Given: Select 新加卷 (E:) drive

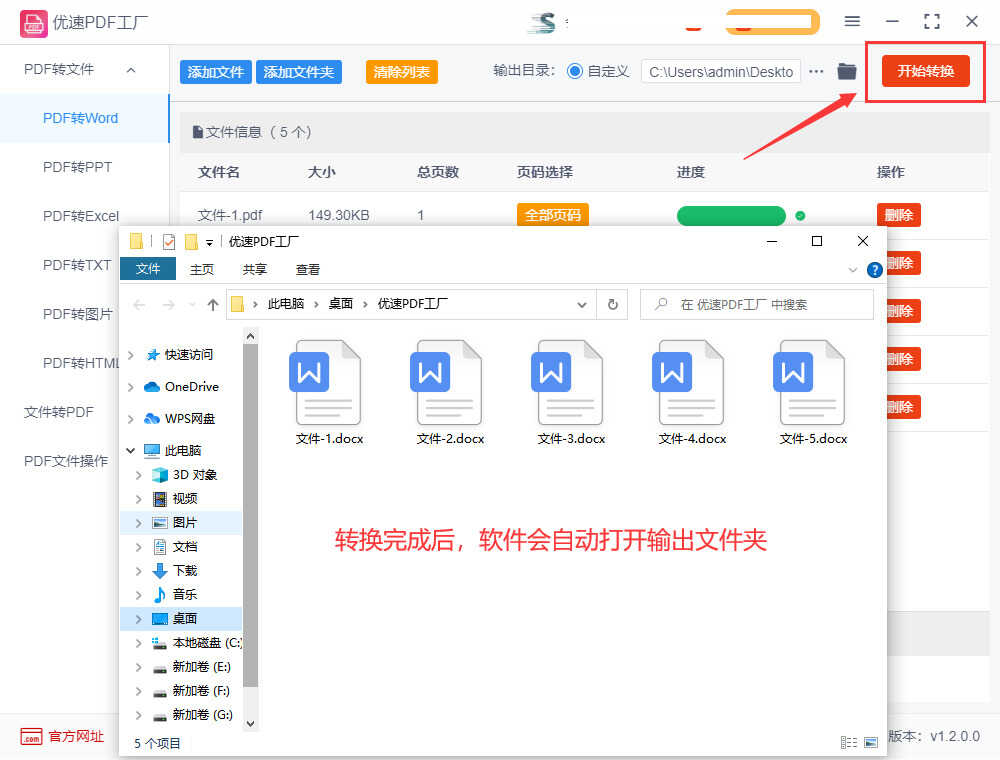Looking at the screenshot, I should coord(202,667).
